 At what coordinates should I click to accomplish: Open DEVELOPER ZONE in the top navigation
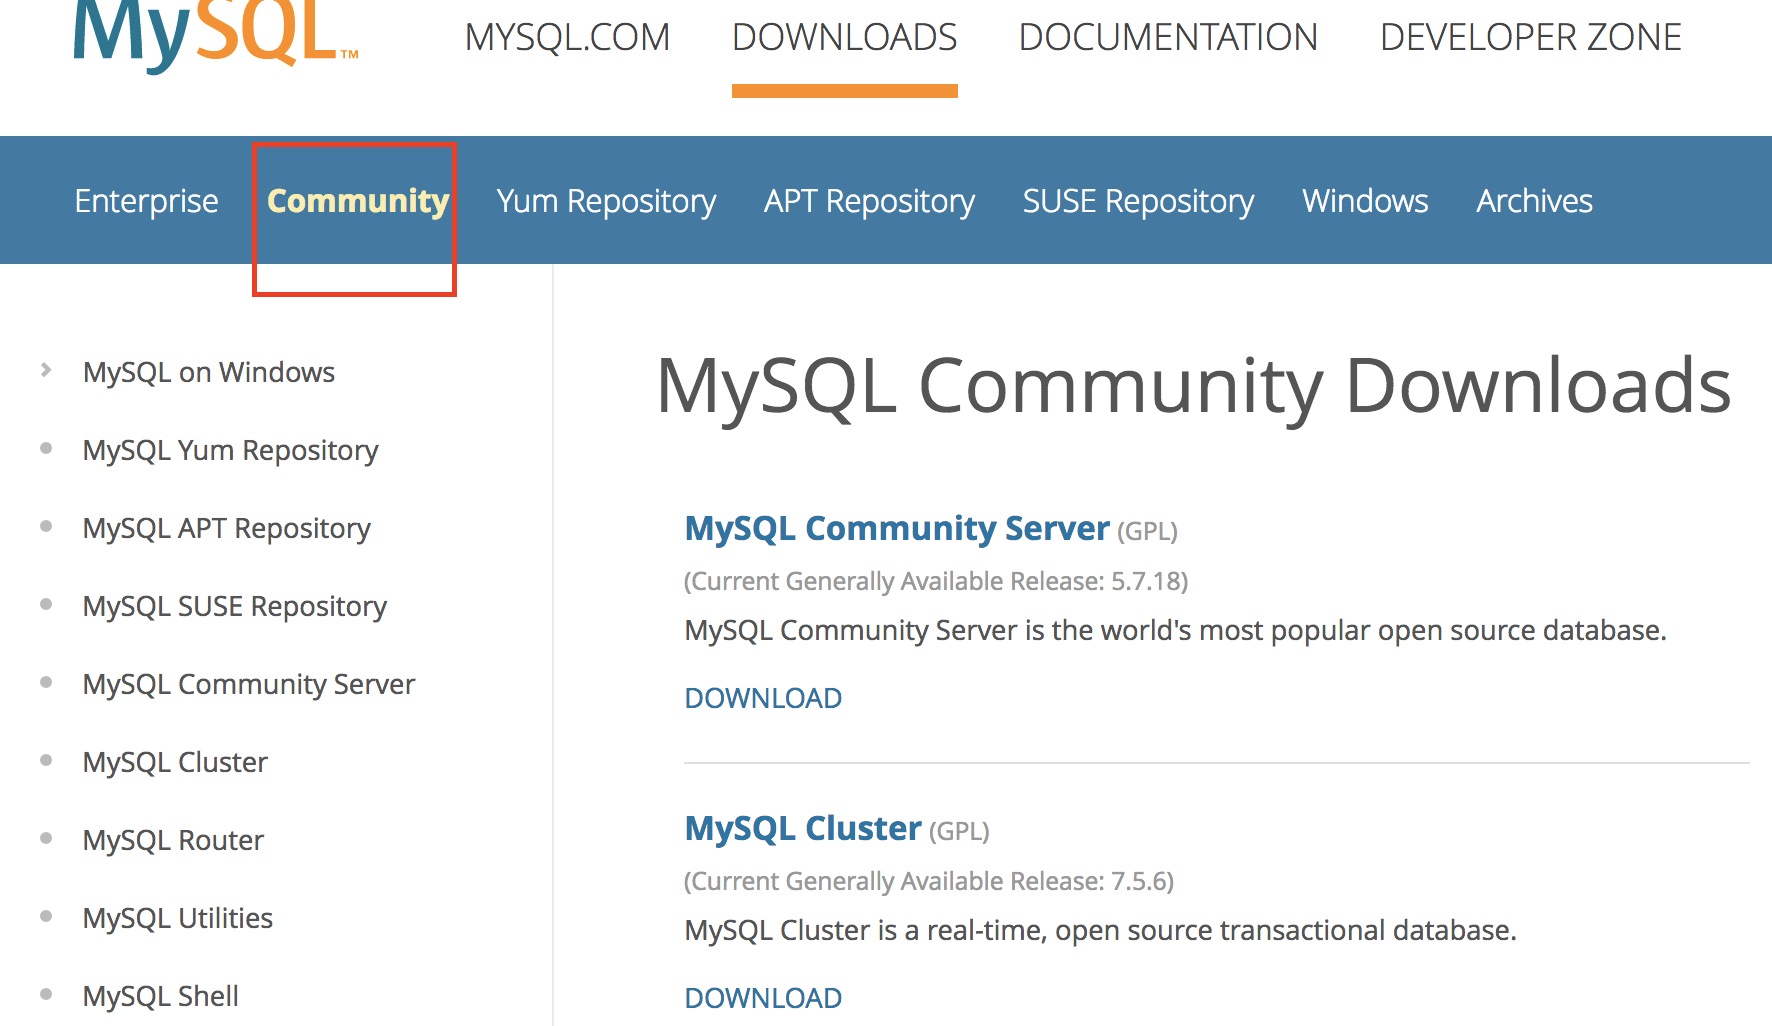[1530, 38]
